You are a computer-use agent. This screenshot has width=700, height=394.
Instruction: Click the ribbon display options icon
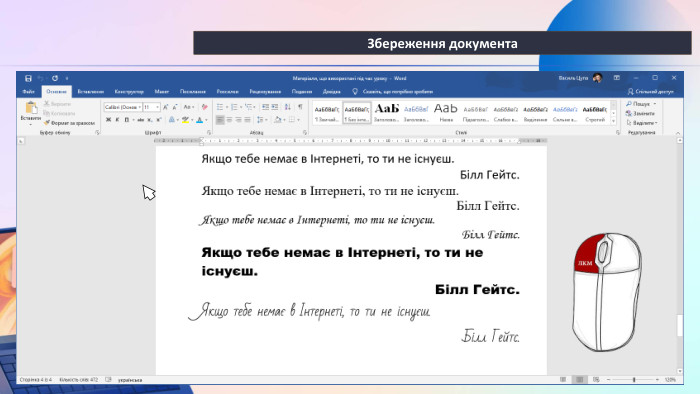617,78
